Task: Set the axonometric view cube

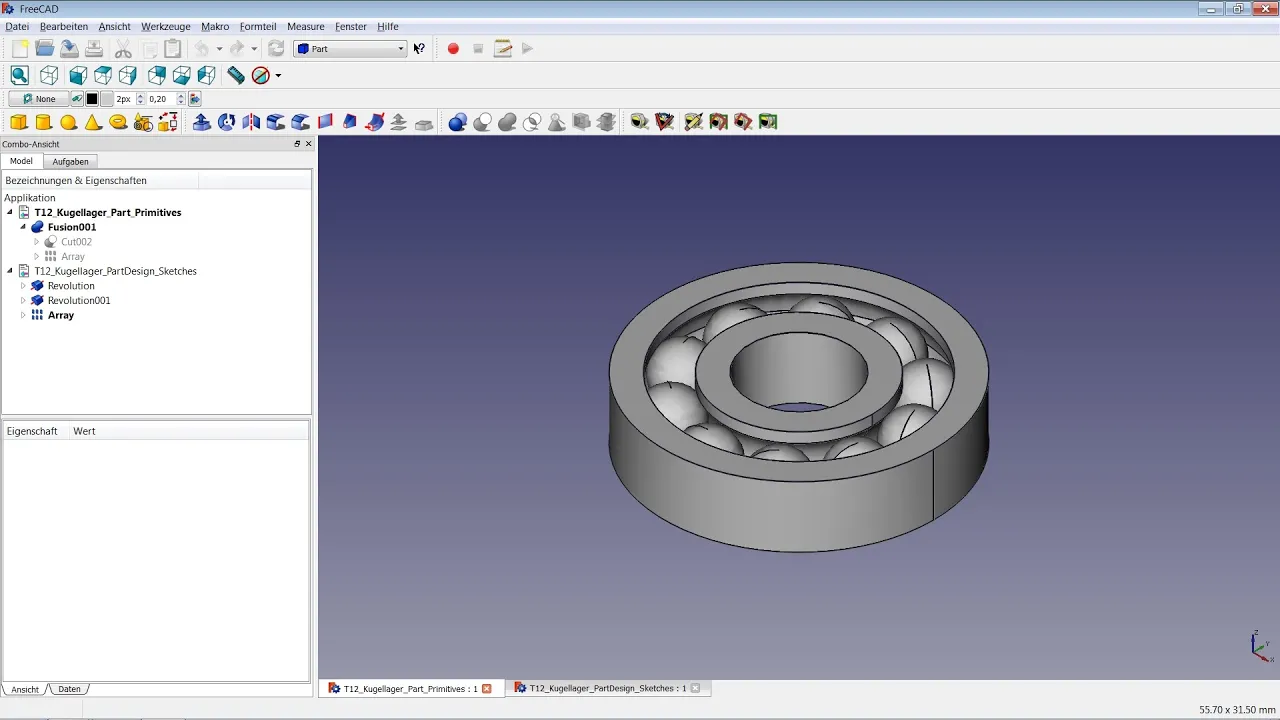Action: point(48,75)
